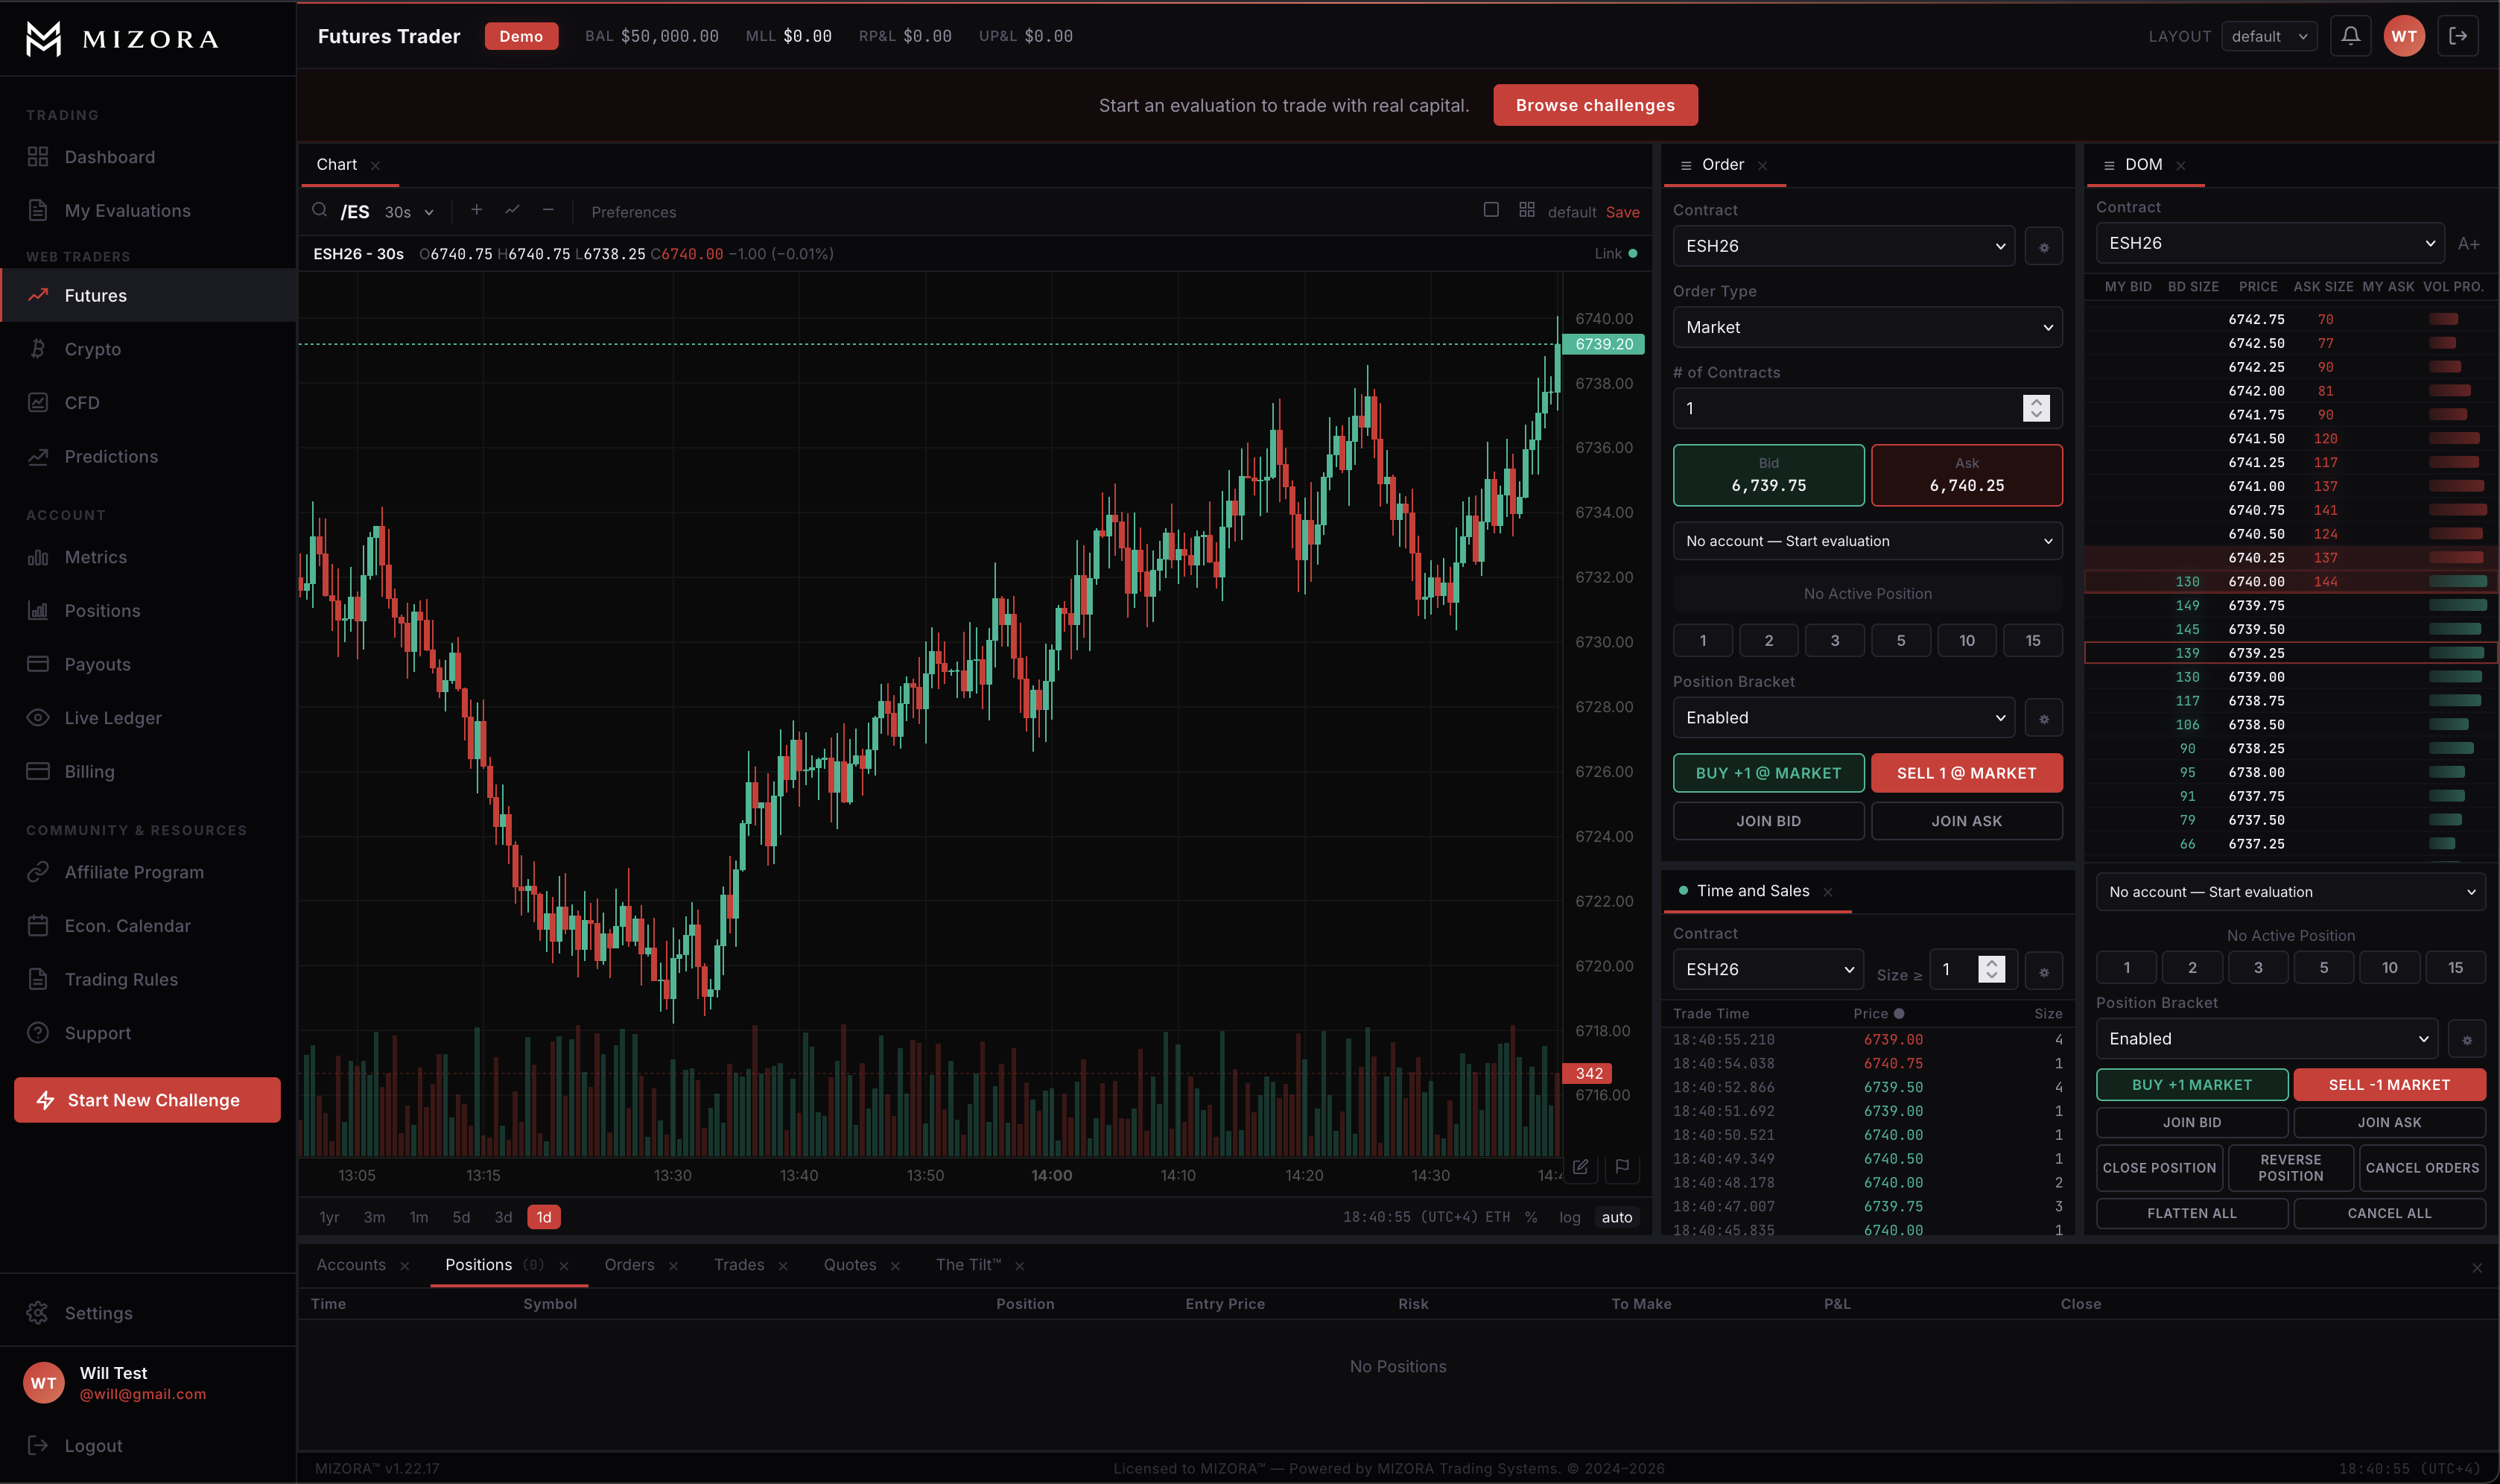Open the DOM contract ESH26 dropdown

tap(2269, 243)
